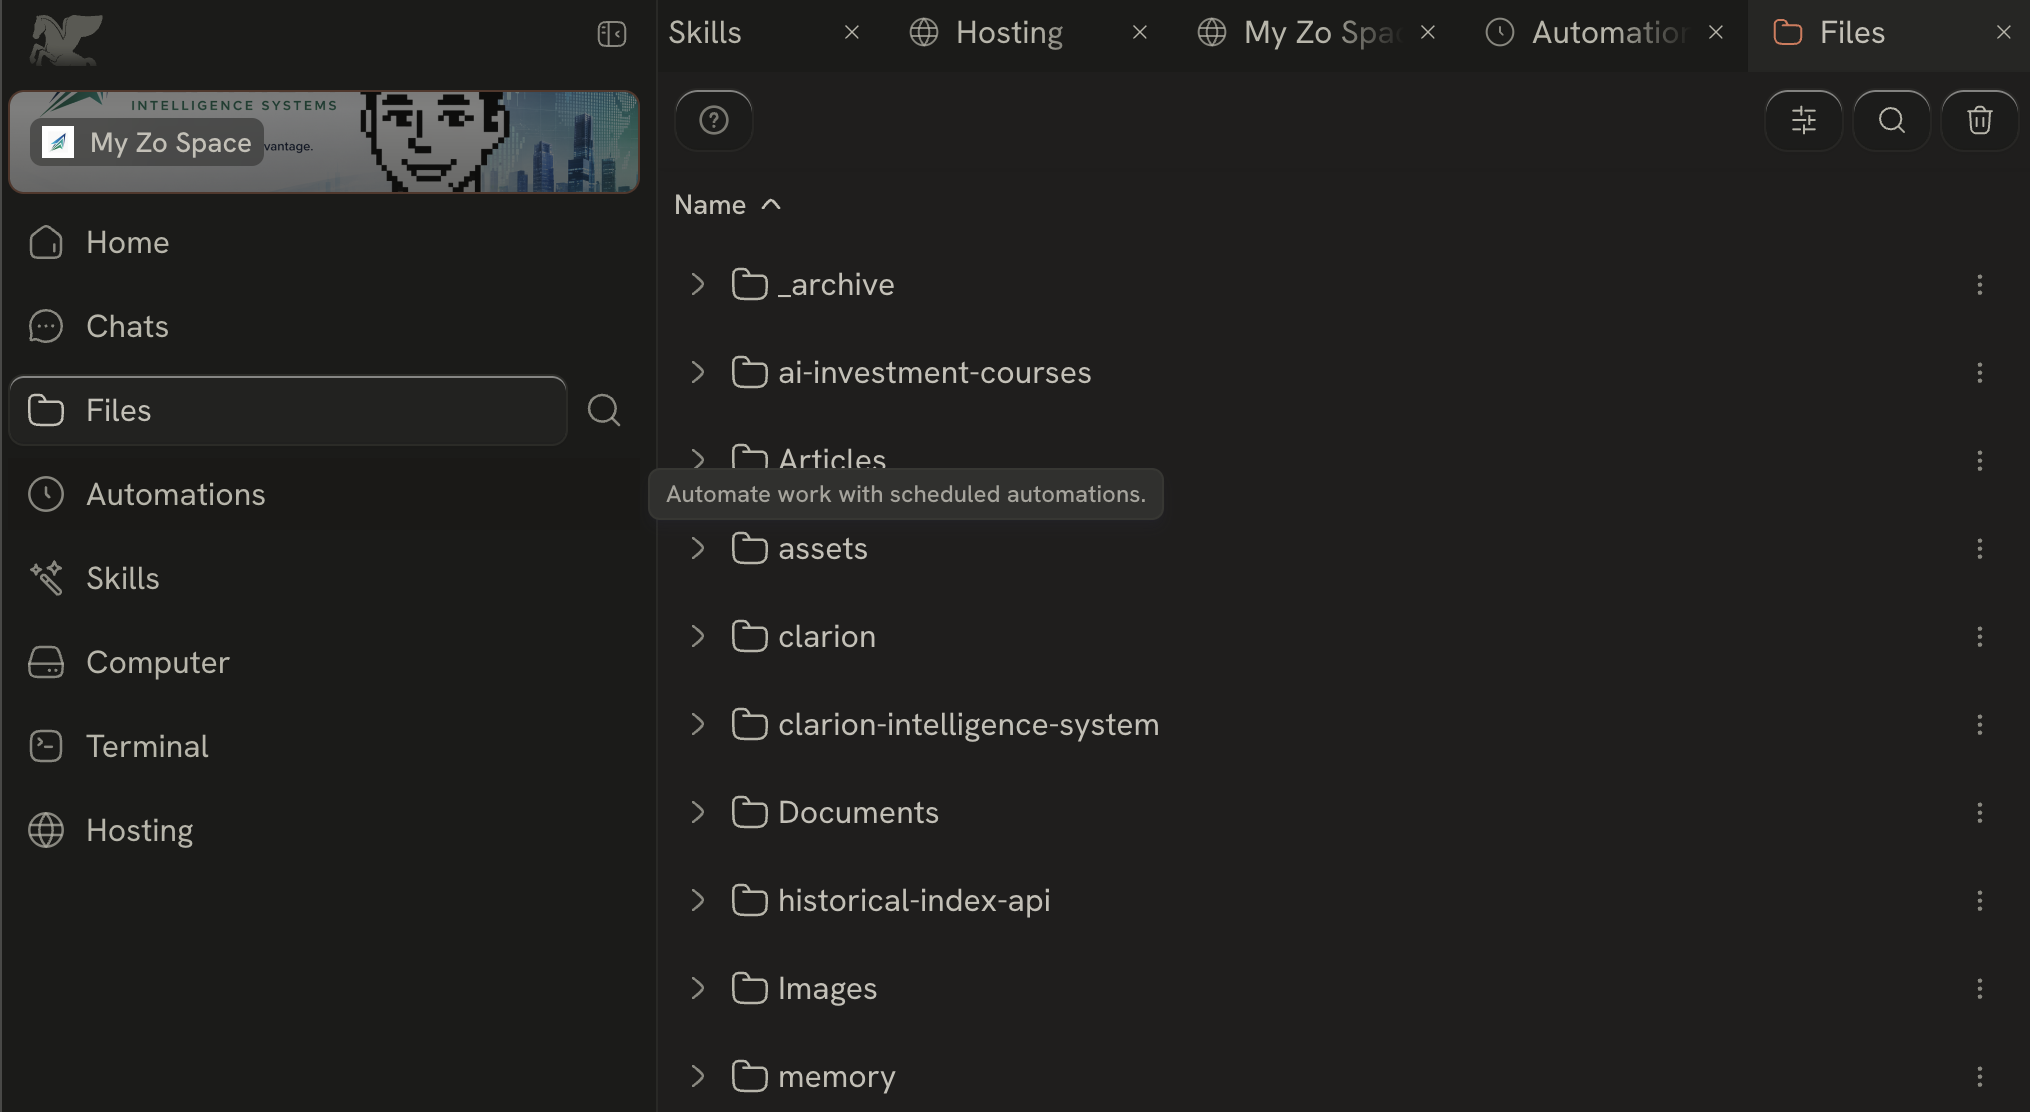2030x1112 pixels.
Task: Open options menu for Documents folder
Action: coord(1980,813)
